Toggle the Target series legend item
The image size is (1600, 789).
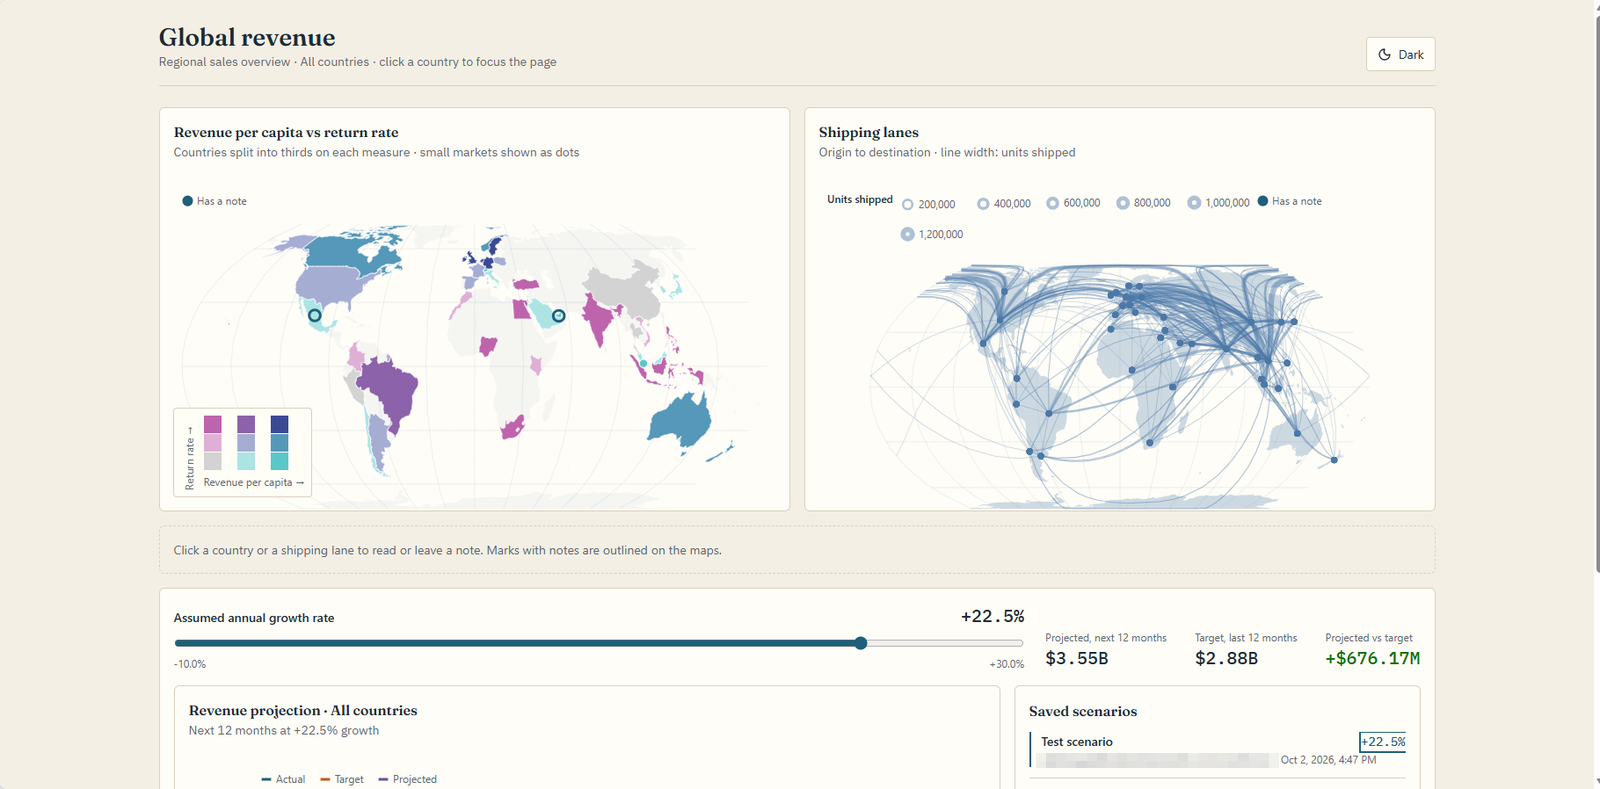point(341,779)
